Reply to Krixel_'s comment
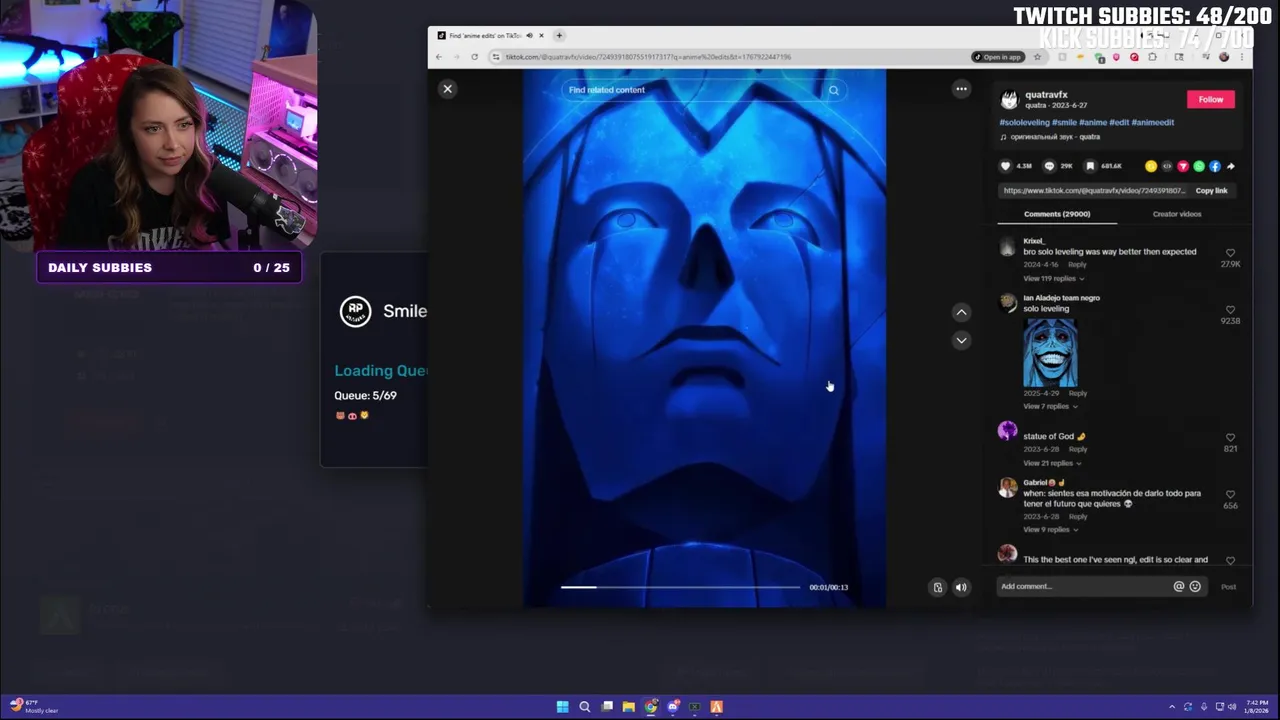This screenshot has height=720, width=1280. pyautogui.click(x=1077, y=264)
